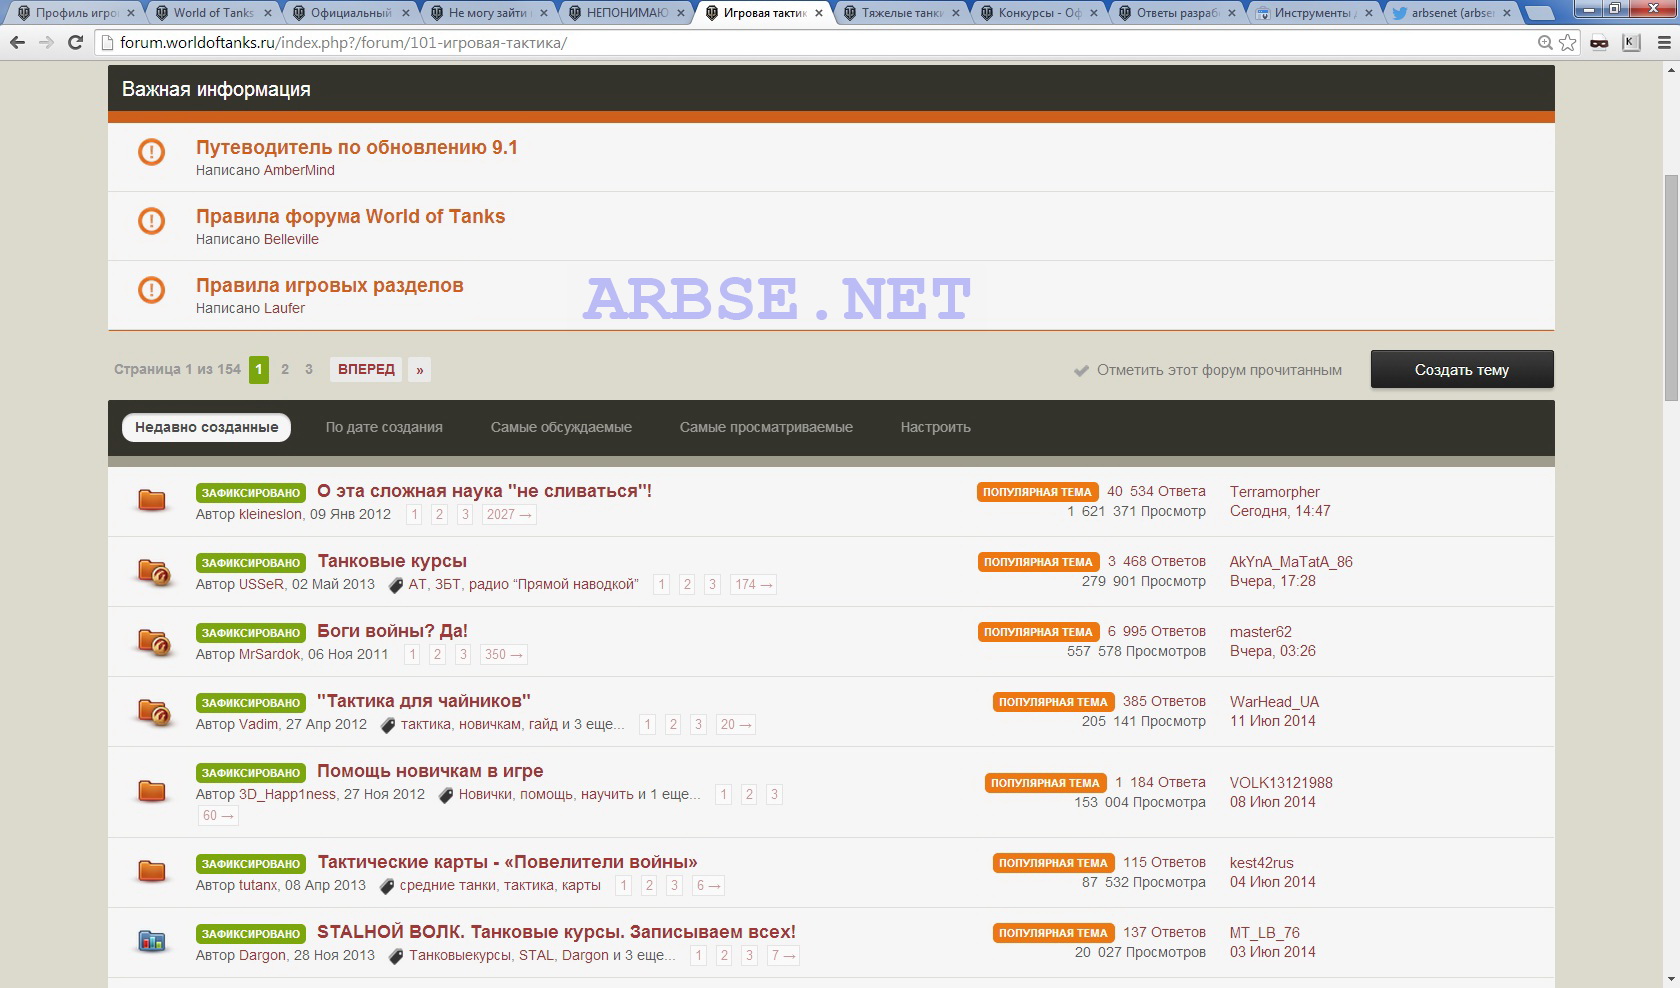Jump to last page 350 of Боги войны

click(503, 654)
